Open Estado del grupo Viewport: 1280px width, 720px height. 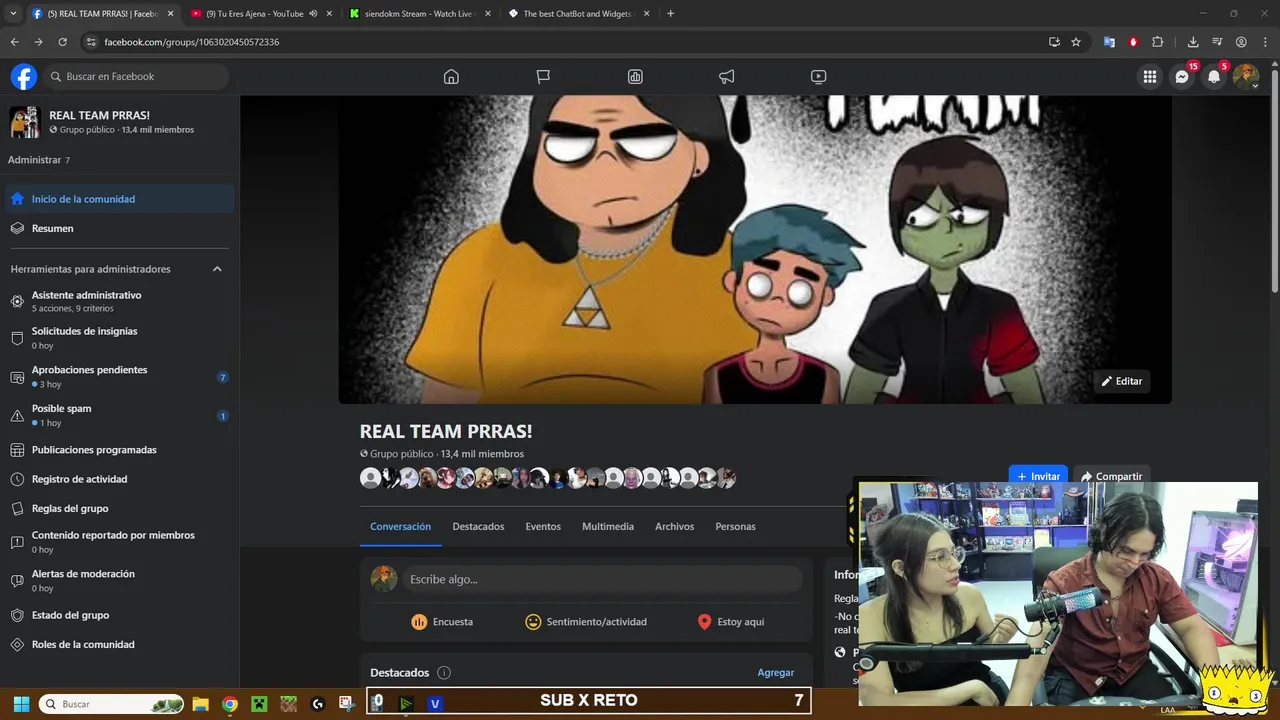(119, 615)
